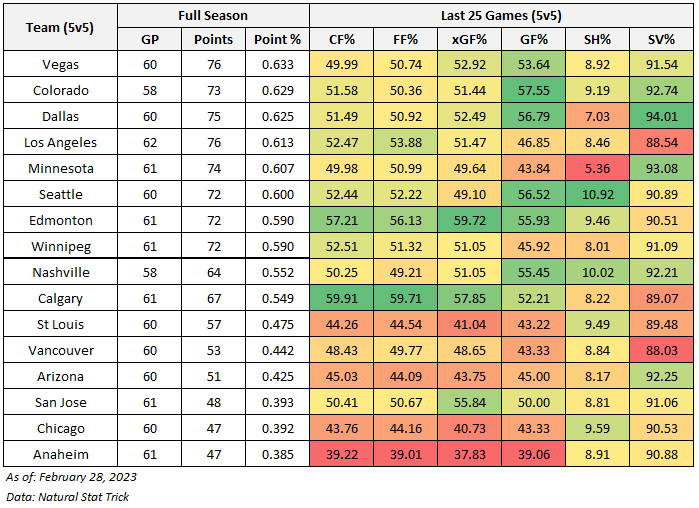The image size is (699, 508).
Task: Select the GP column header
Action: [x=149, y=39]
